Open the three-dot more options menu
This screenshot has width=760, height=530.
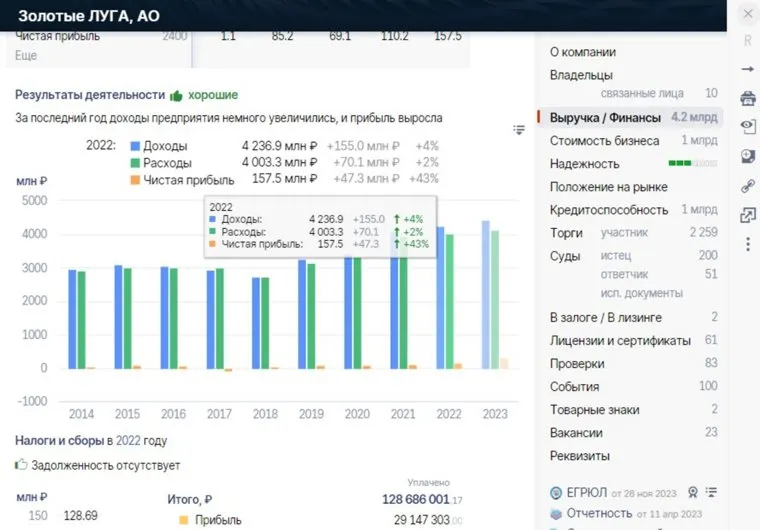[747, 244]
